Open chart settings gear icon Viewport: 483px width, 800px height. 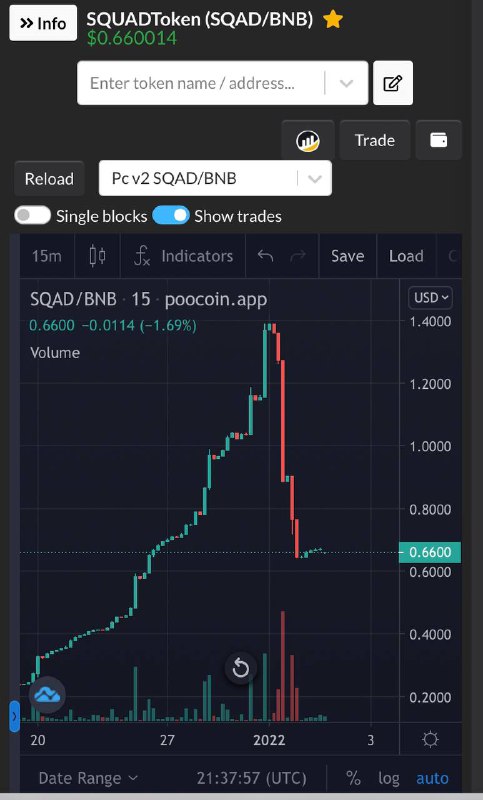(430, 739)
